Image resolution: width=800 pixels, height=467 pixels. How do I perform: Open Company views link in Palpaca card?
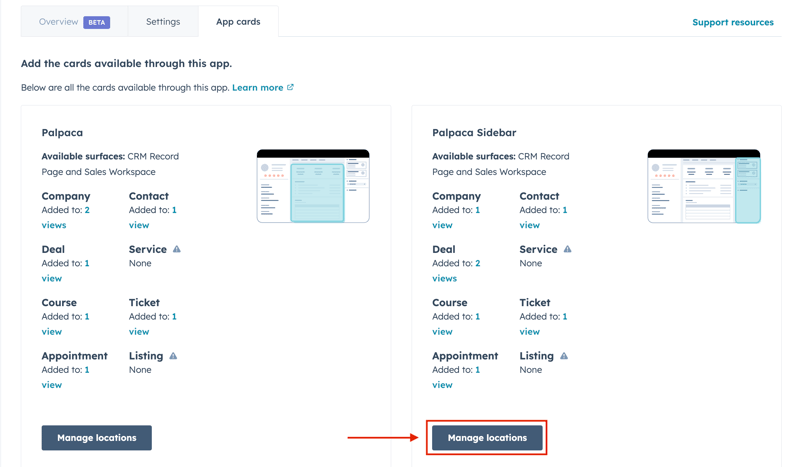[x=54, y=225]
